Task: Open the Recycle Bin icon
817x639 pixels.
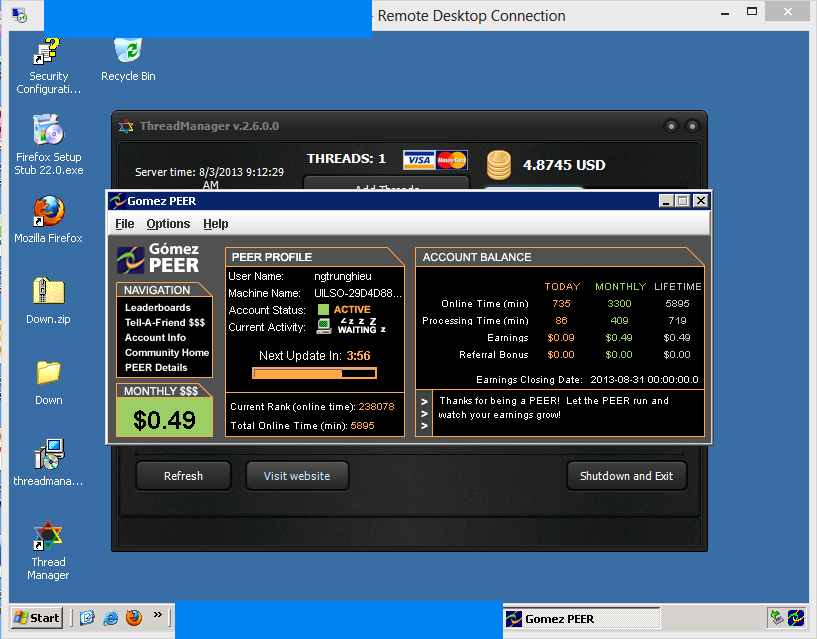Action: 128,60
